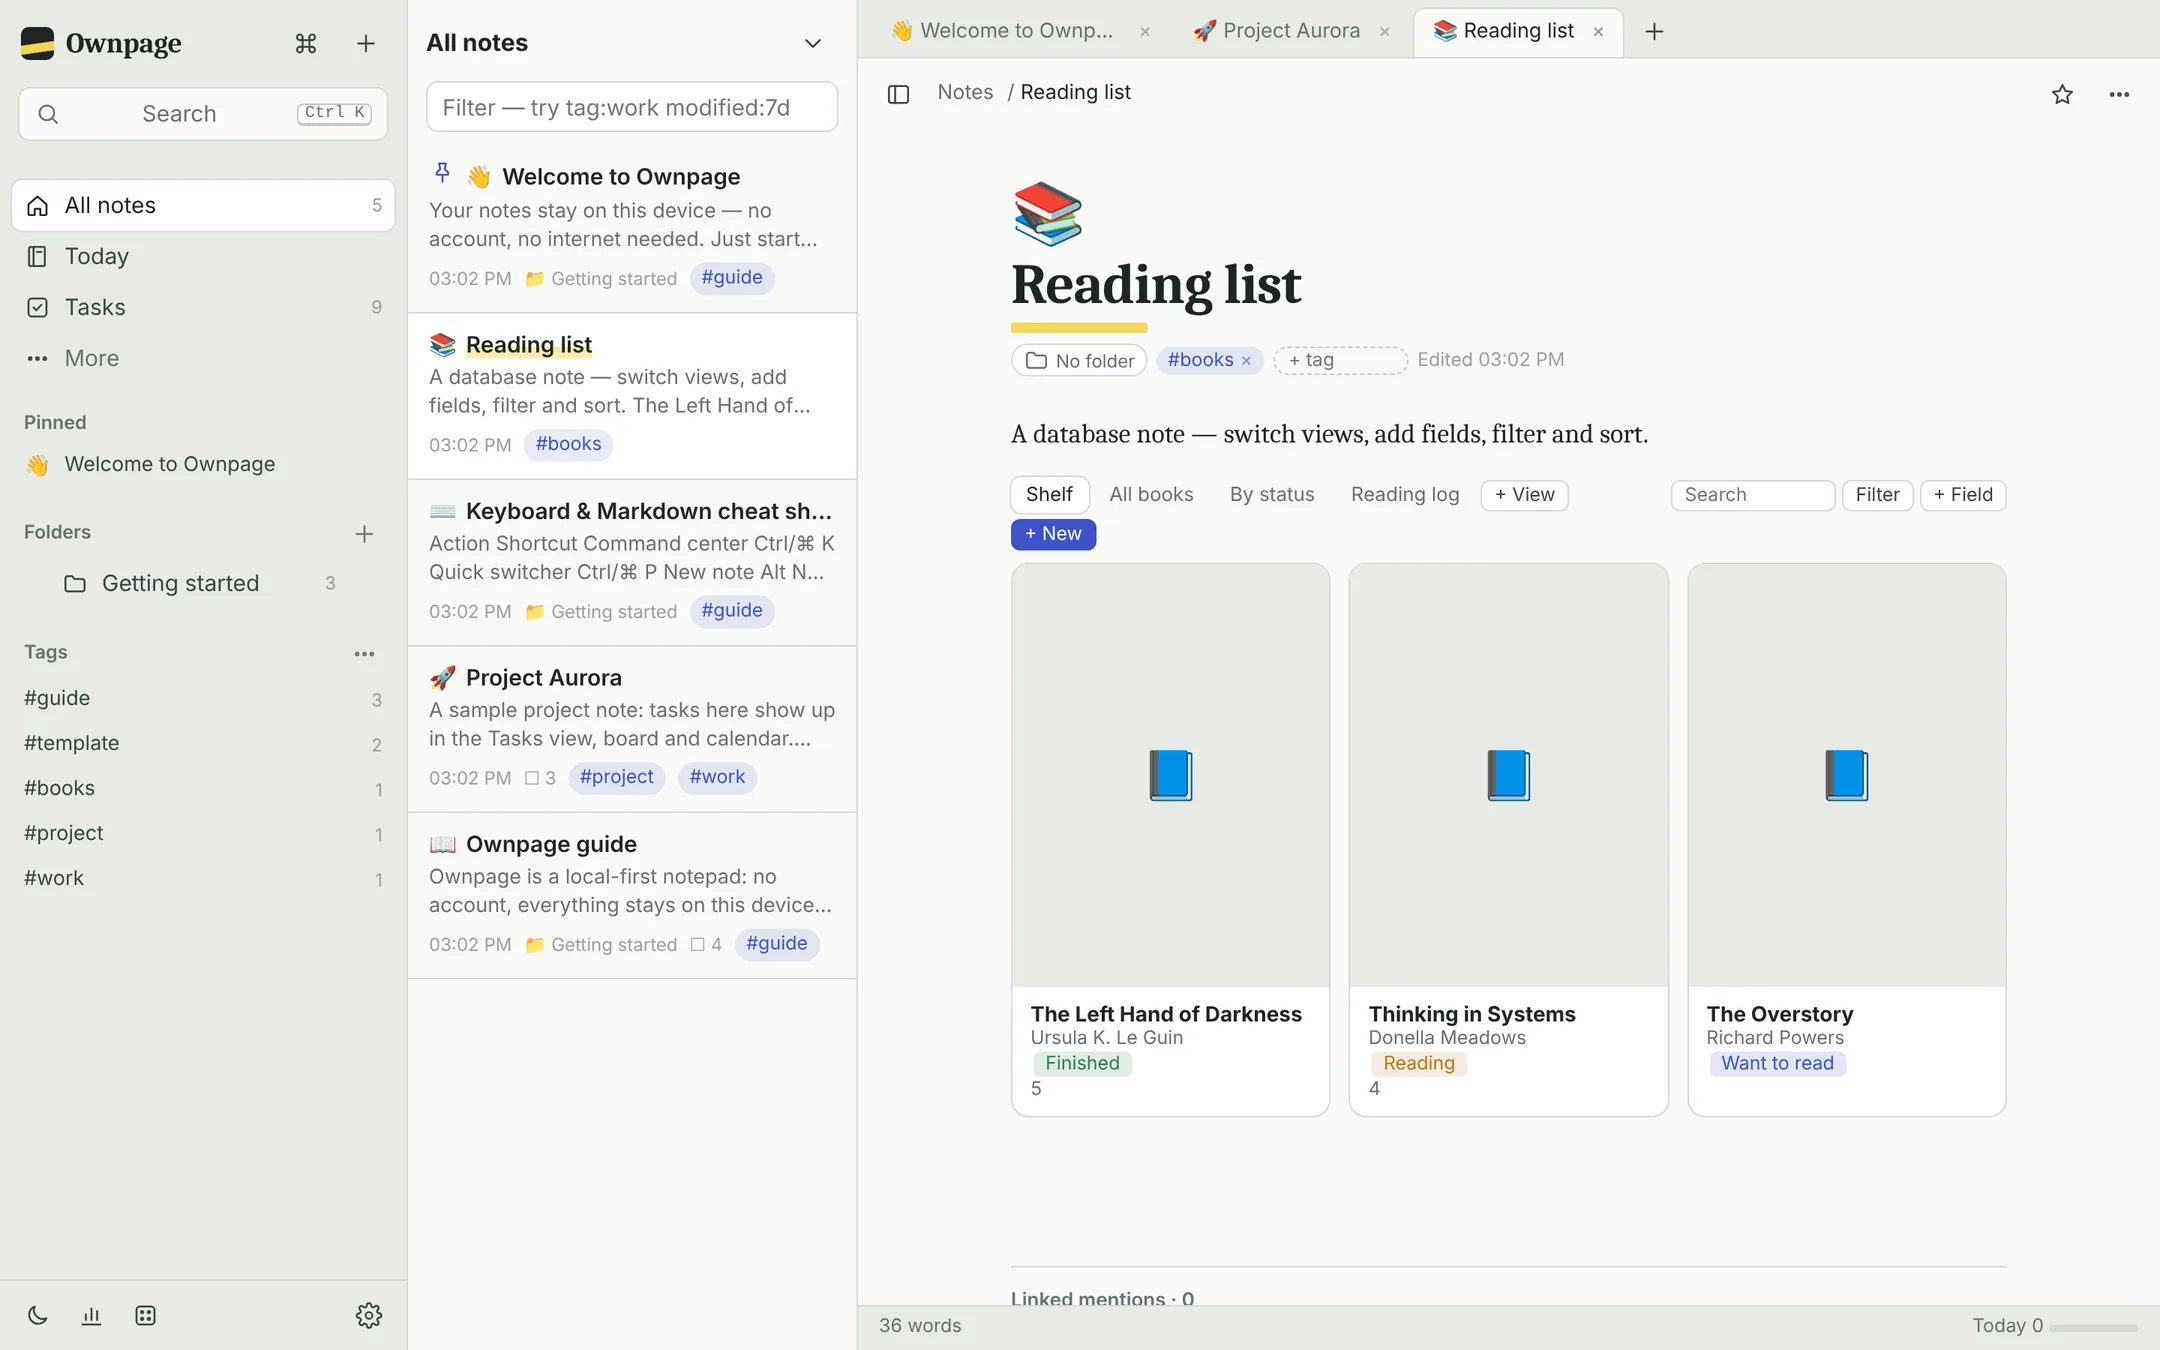The width and height of the screenshot is (2160, 1350).
Task: Expand the More item in sidebar
Action: point(203,358)
